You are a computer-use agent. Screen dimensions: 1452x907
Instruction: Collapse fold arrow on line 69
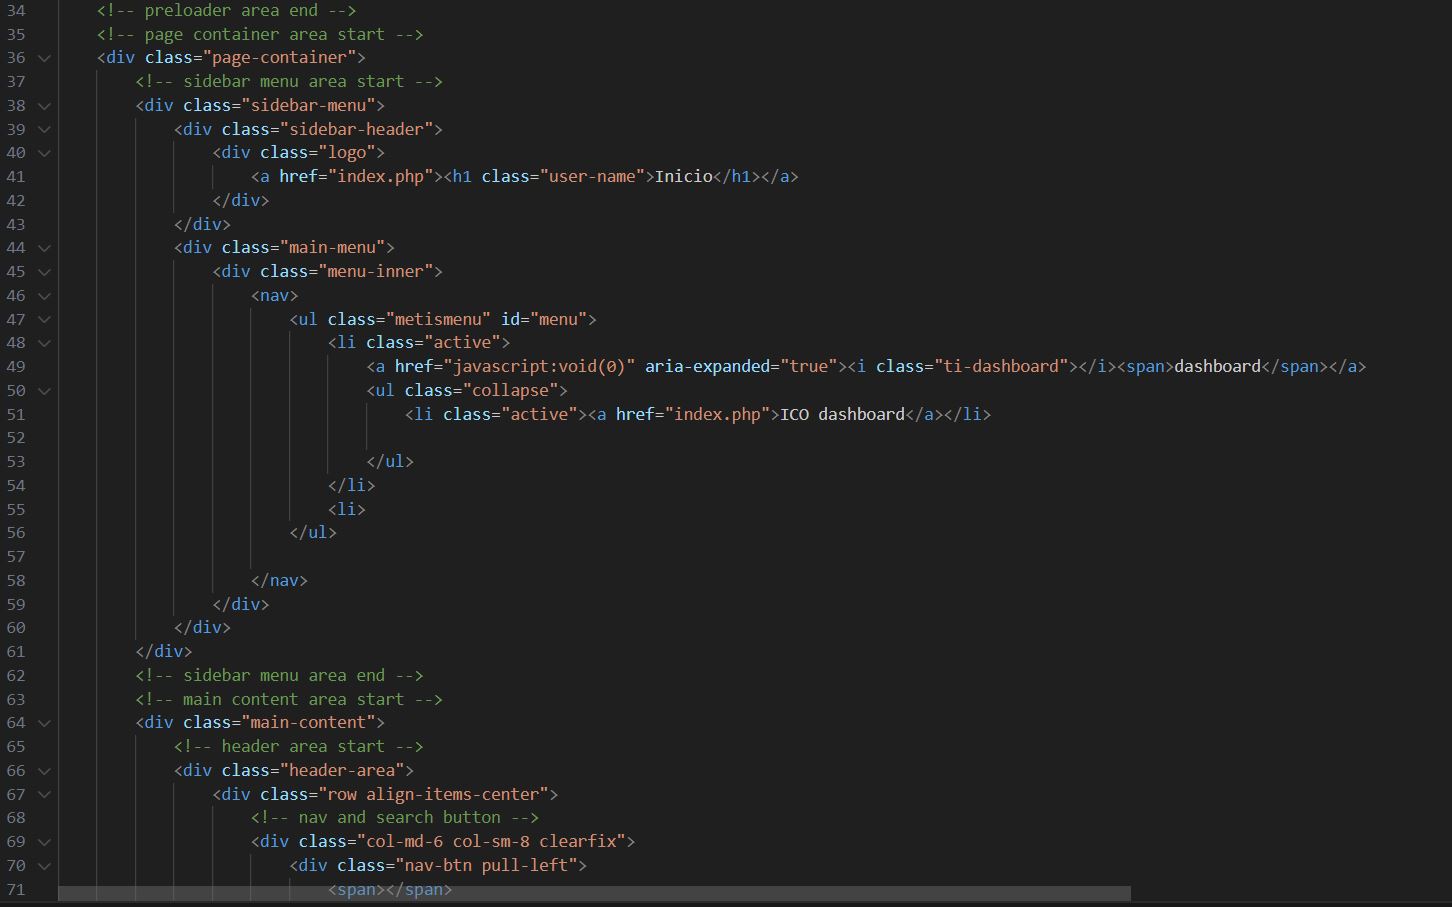44,842
